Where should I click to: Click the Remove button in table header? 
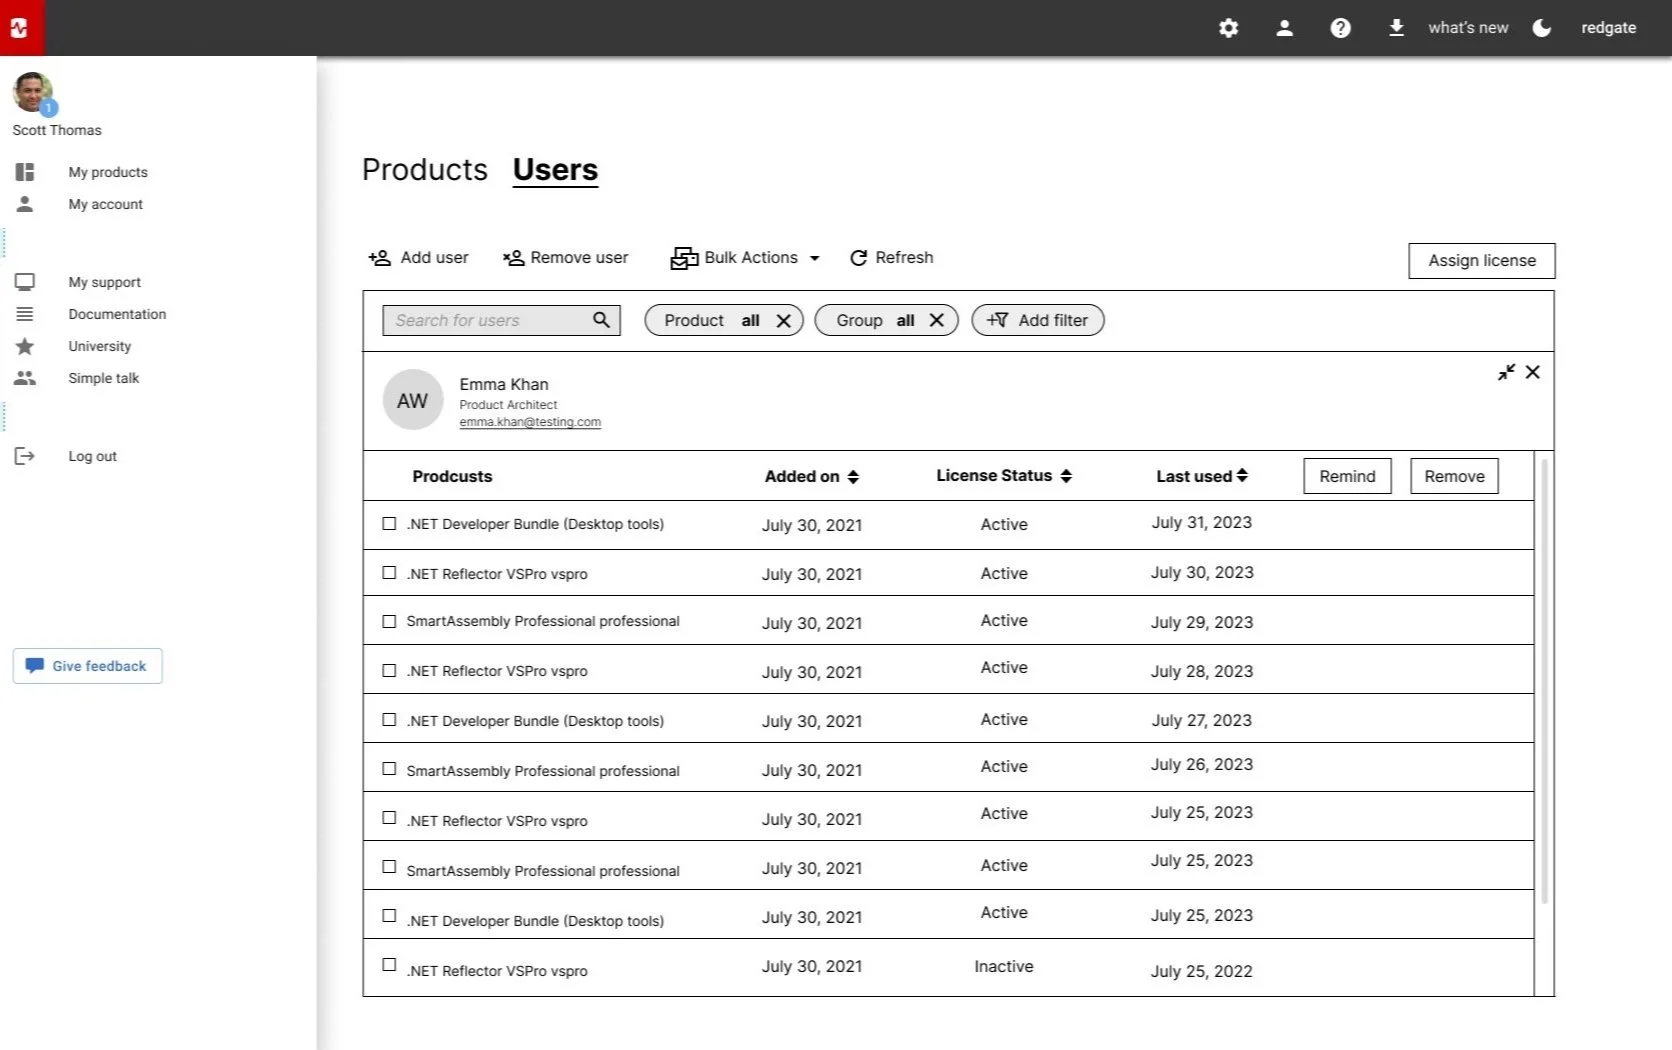[1454, 476]
